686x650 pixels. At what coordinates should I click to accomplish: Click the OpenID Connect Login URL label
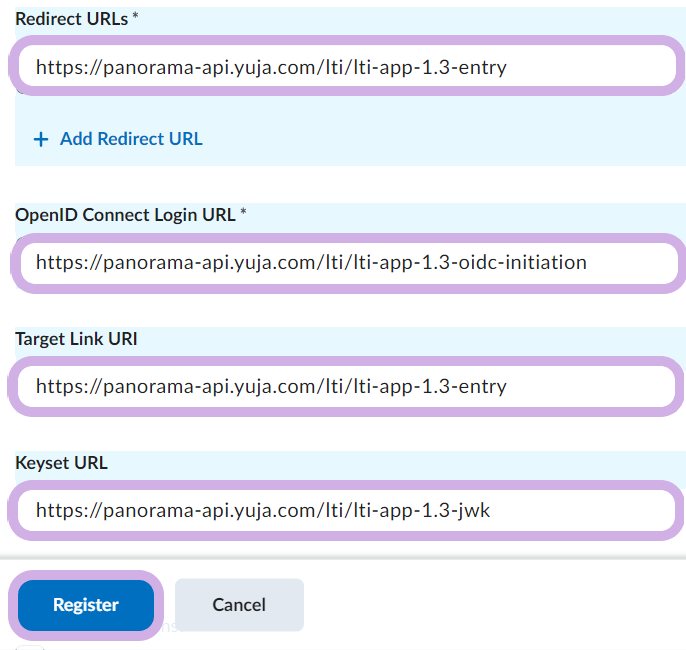coord(125,215)
